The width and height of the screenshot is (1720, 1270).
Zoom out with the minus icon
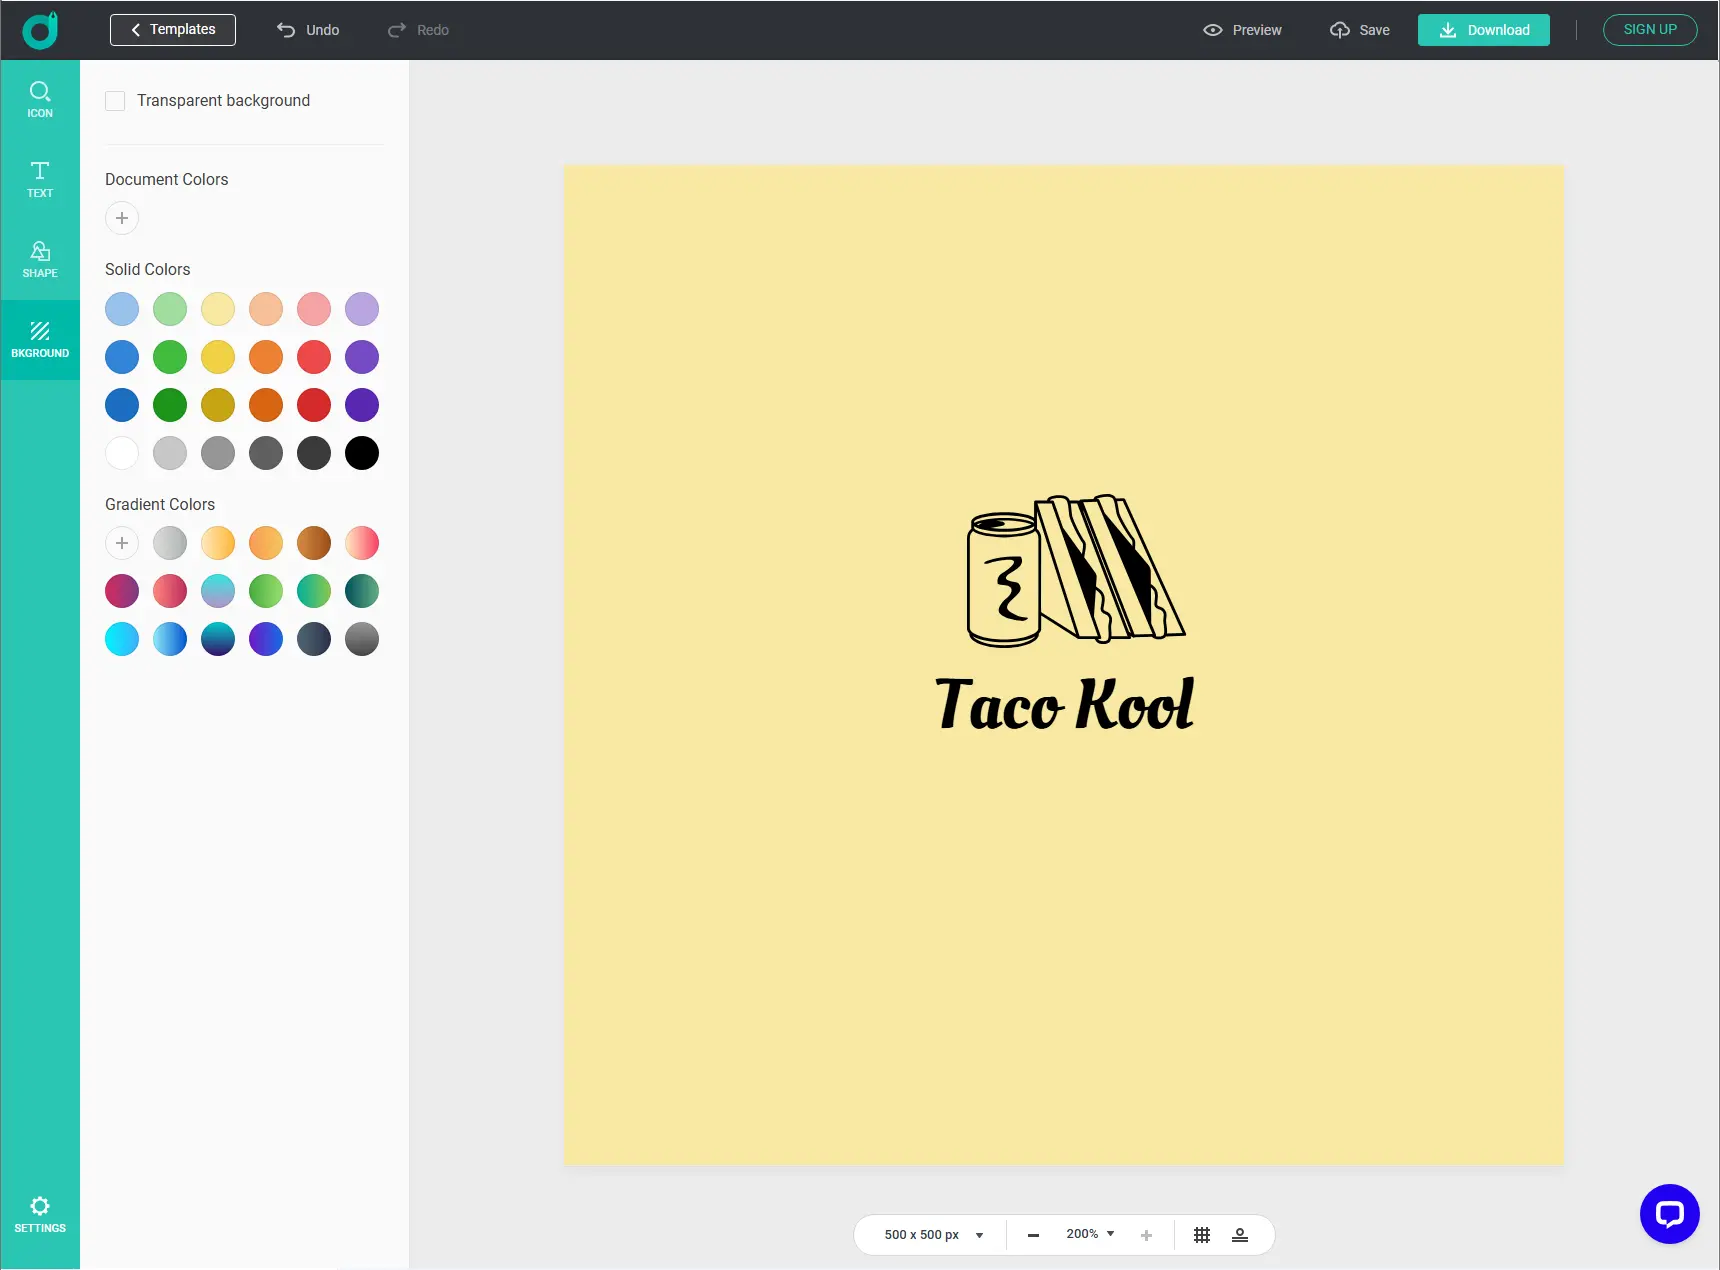(1033, 1235)
